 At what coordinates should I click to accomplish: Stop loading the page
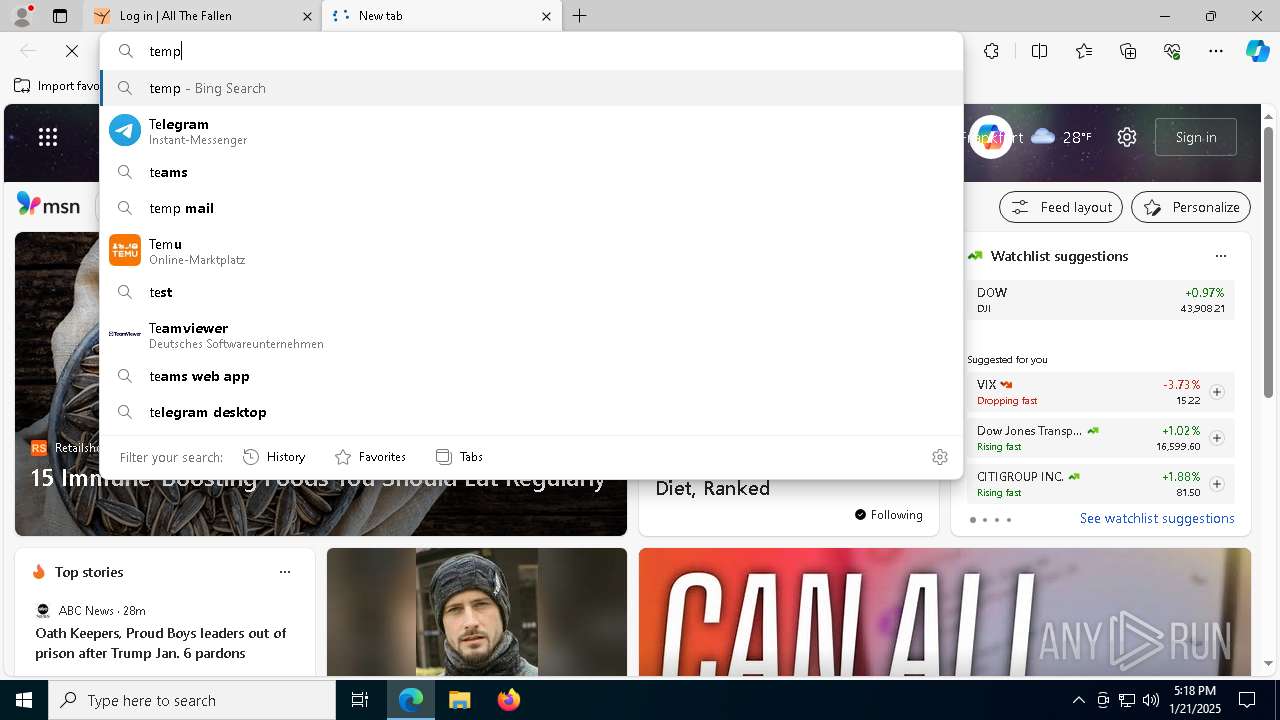[72, 51]
